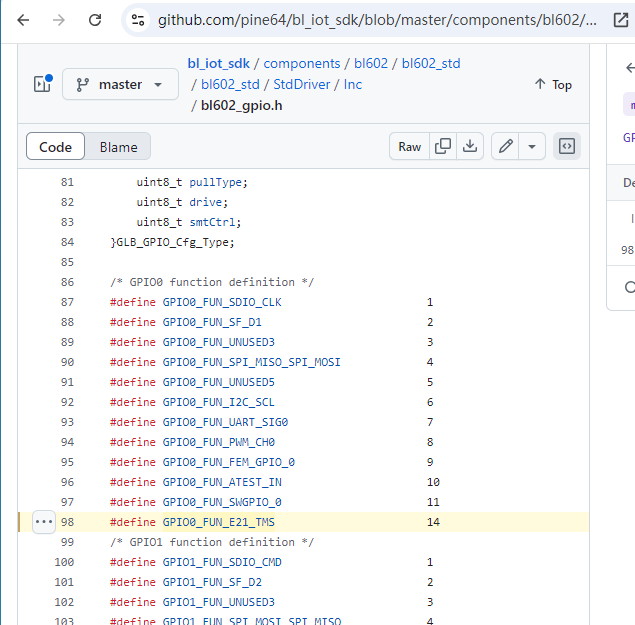Jump to Top of file
Screen dimensions: 635x625
pyautogui.click(x=553, y=85)
